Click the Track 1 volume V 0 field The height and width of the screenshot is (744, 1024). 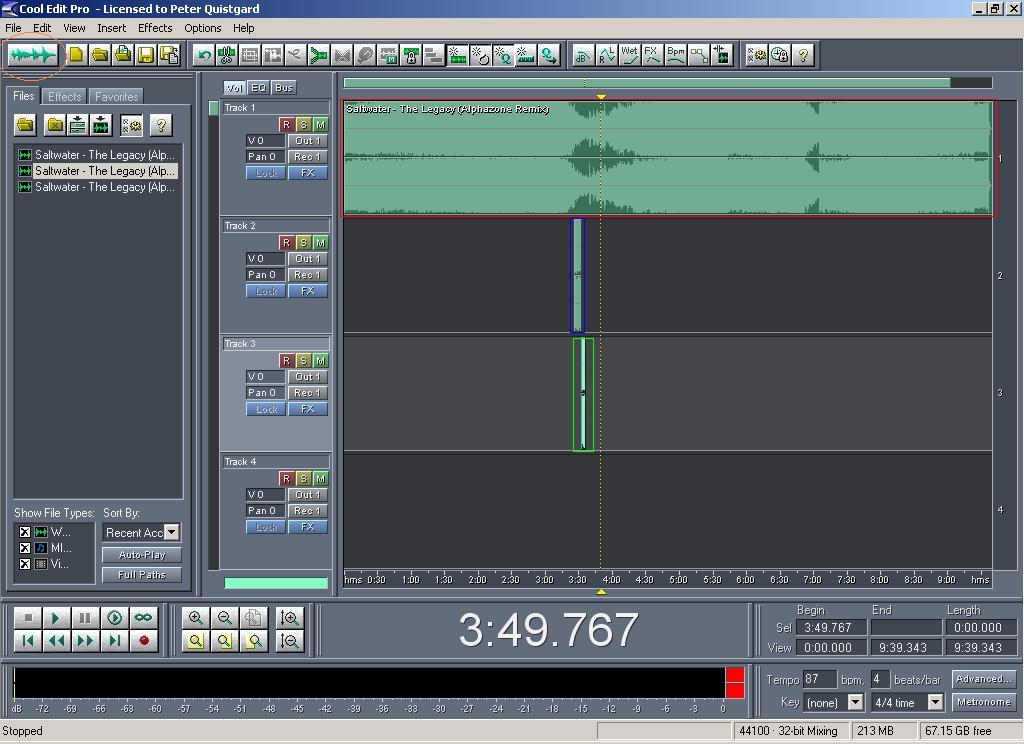coord(265,140)
